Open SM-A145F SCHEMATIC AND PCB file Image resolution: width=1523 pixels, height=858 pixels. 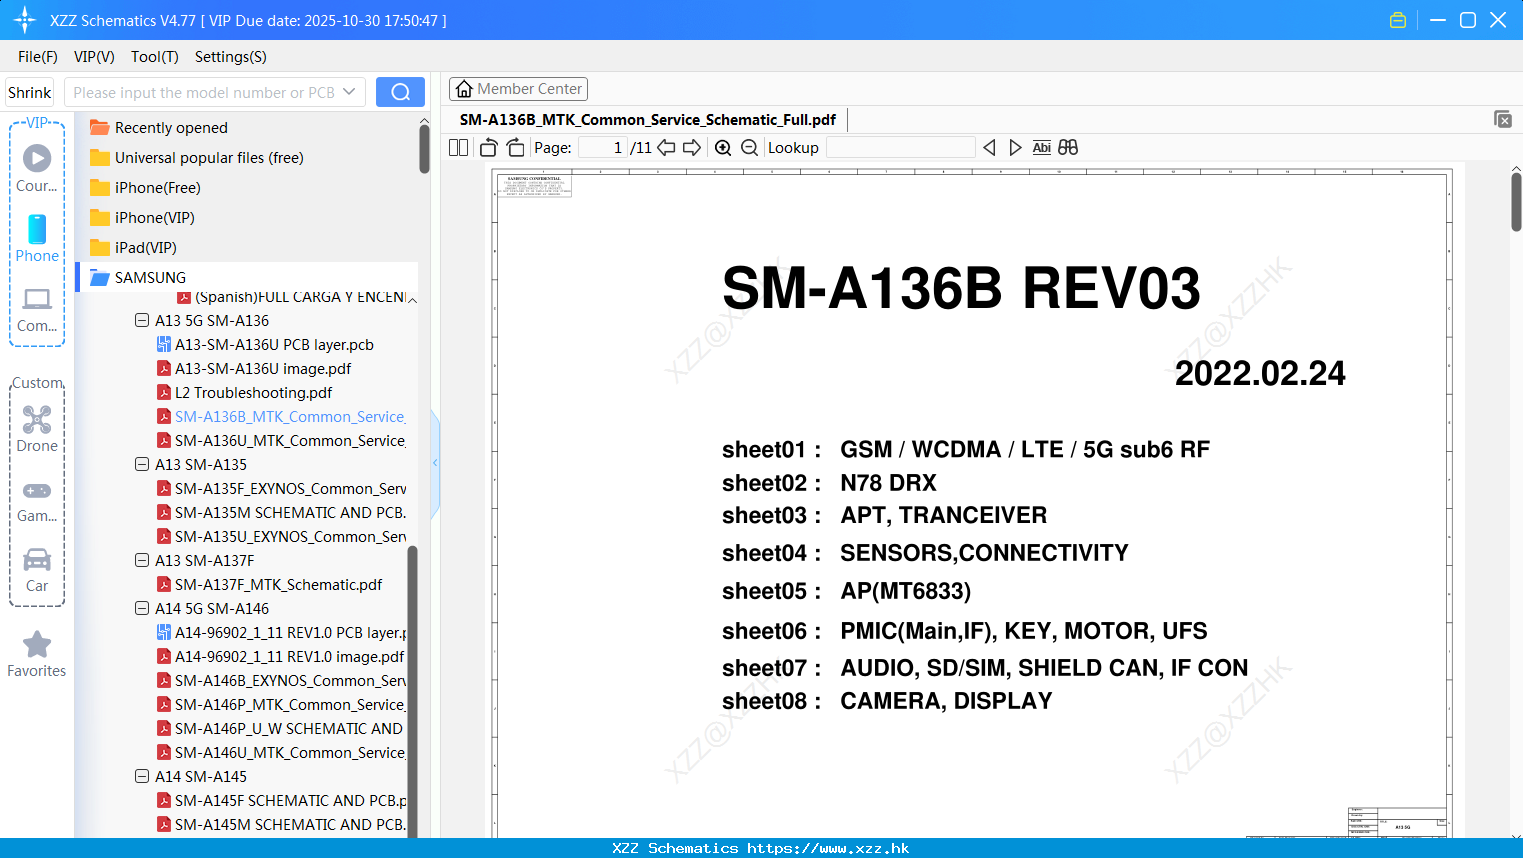pyautogui.click(x=281, y=800)
